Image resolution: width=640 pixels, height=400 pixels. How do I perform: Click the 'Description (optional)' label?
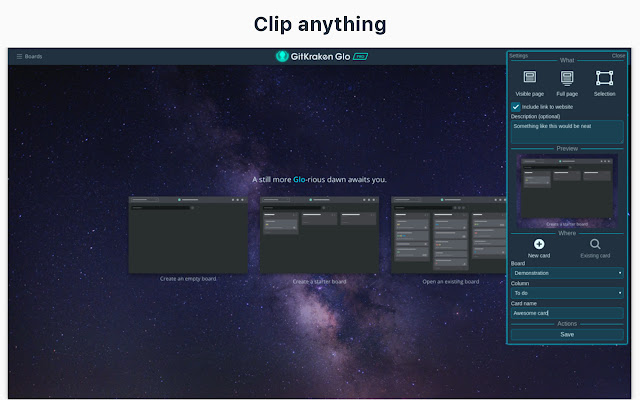click(x=536, y=116)
